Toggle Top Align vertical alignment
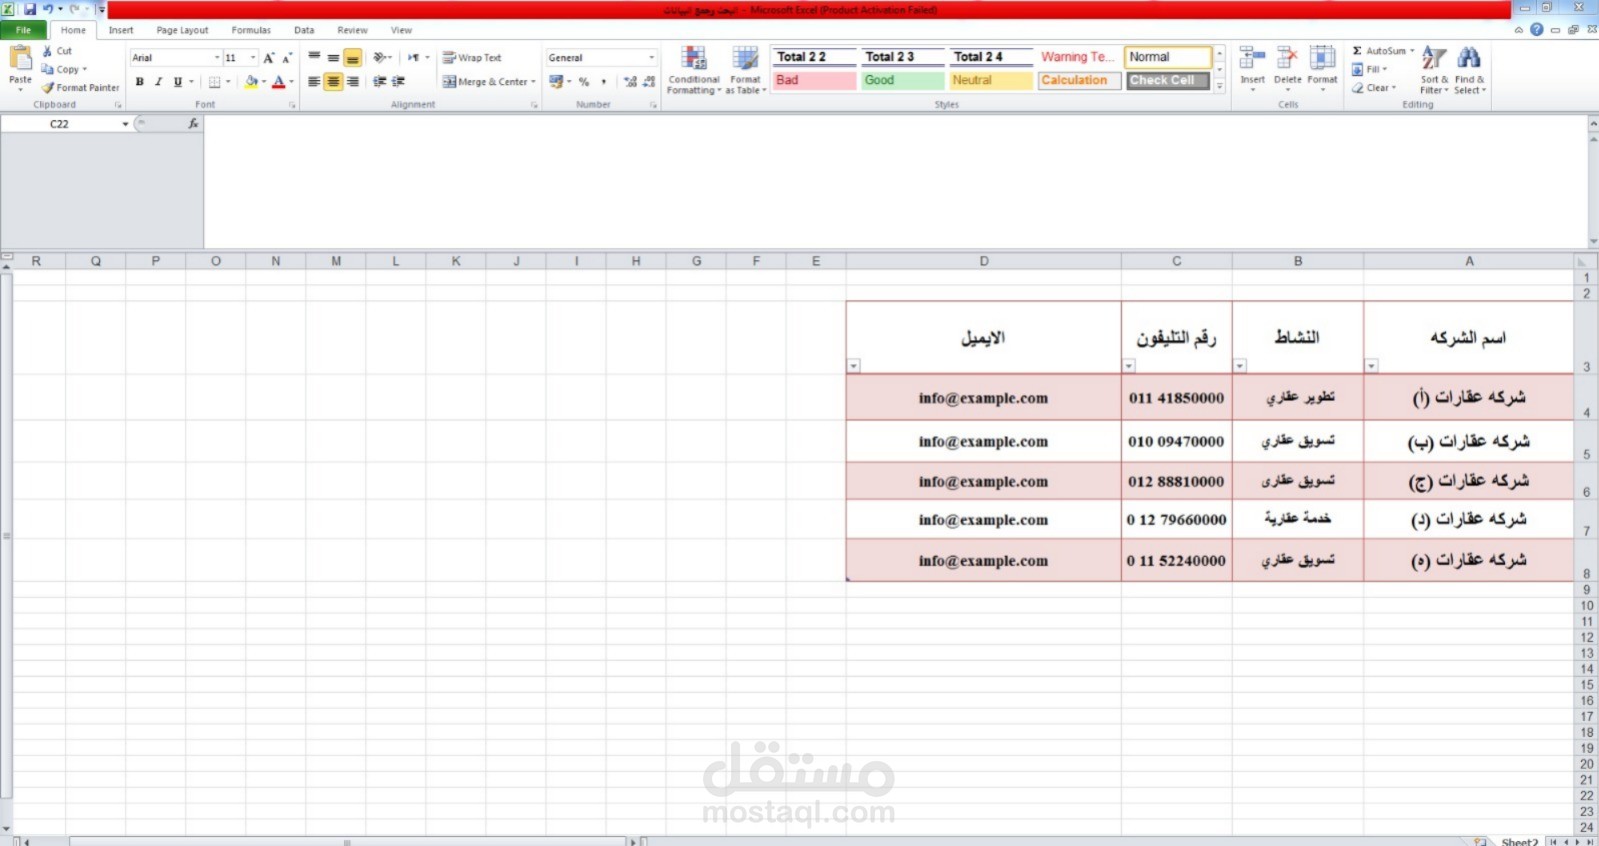 [x=314, y=58]
